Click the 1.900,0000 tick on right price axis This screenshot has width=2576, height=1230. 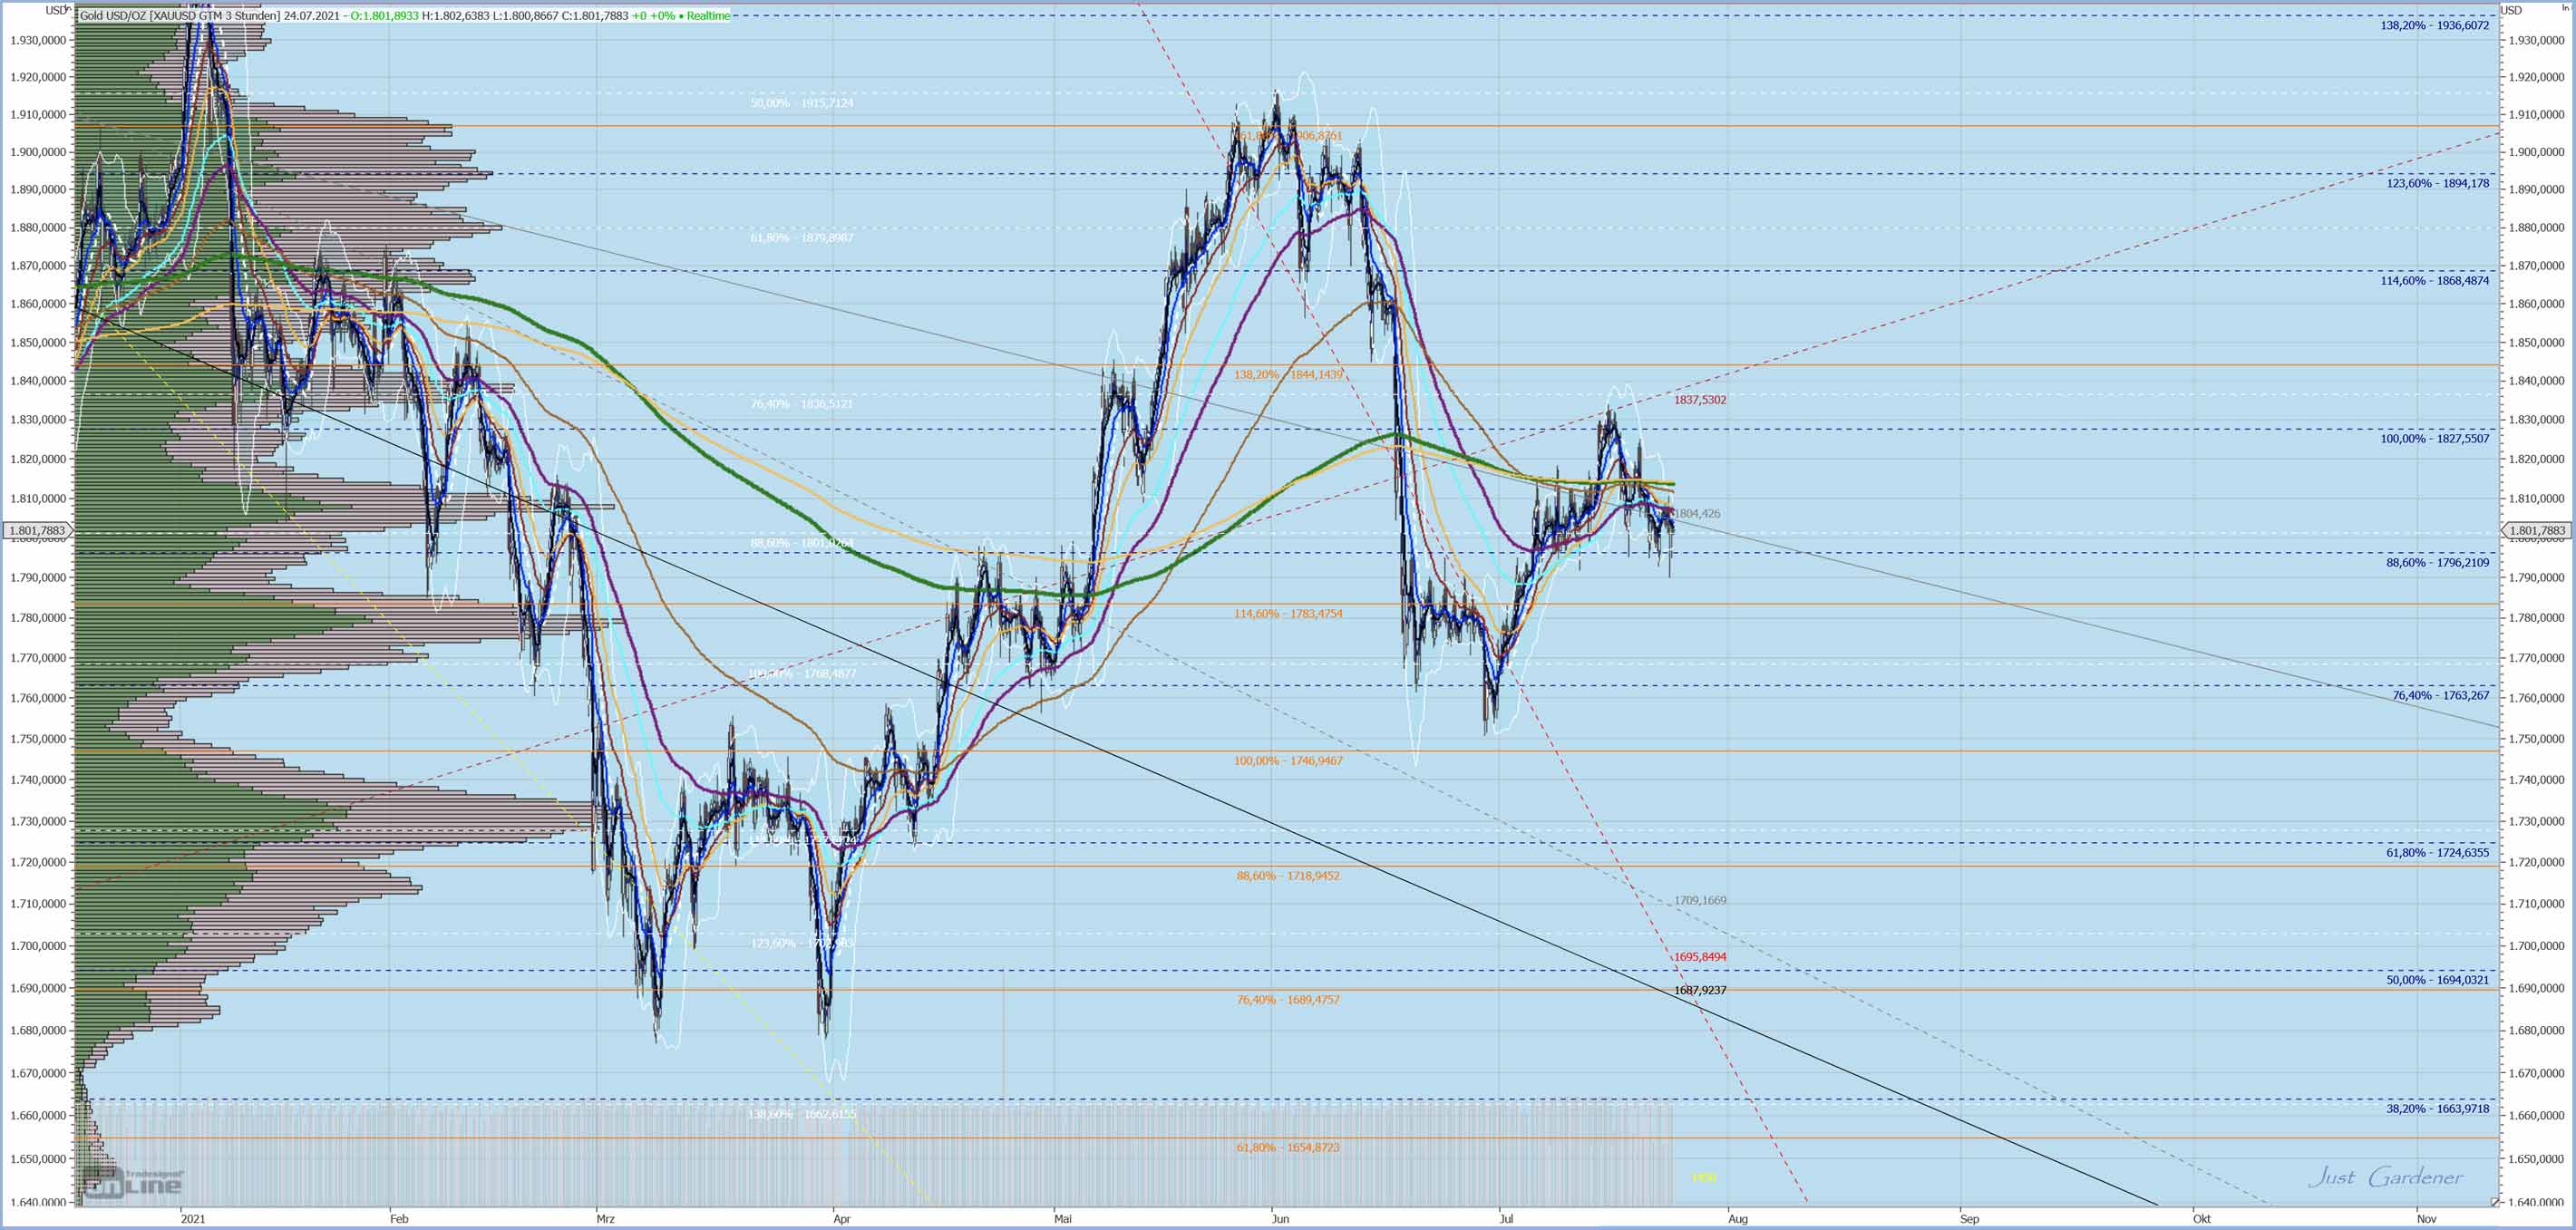(x=2536, y=152)
